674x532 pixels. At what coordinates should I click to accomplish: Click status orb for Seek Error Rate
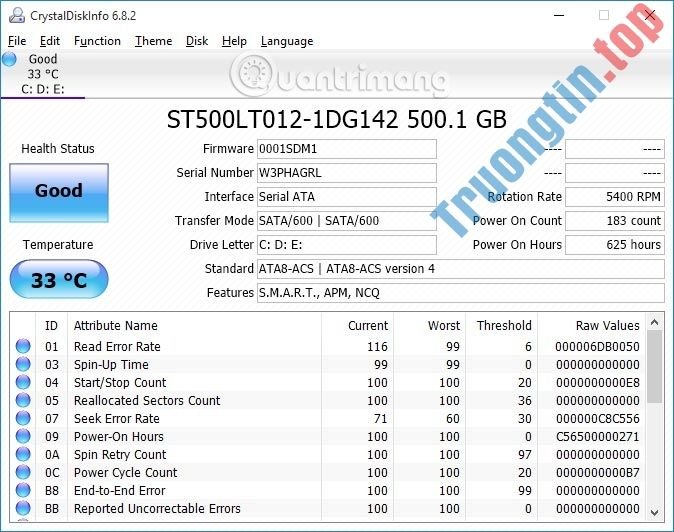tap(22, 419)
